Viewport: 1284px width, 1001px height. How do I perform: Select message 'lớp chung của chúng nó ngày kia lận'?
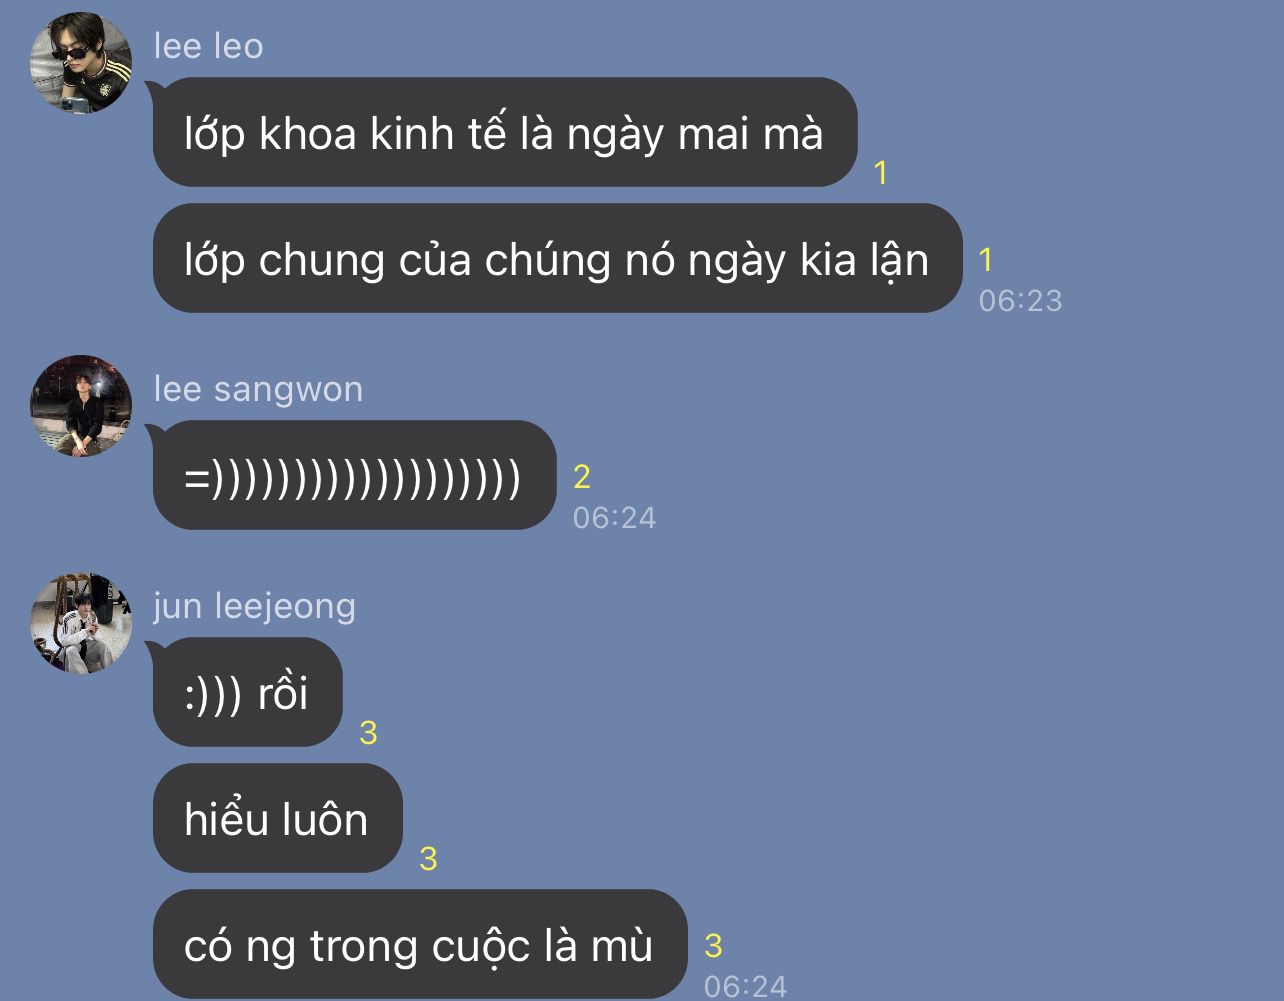coord(557,258)
